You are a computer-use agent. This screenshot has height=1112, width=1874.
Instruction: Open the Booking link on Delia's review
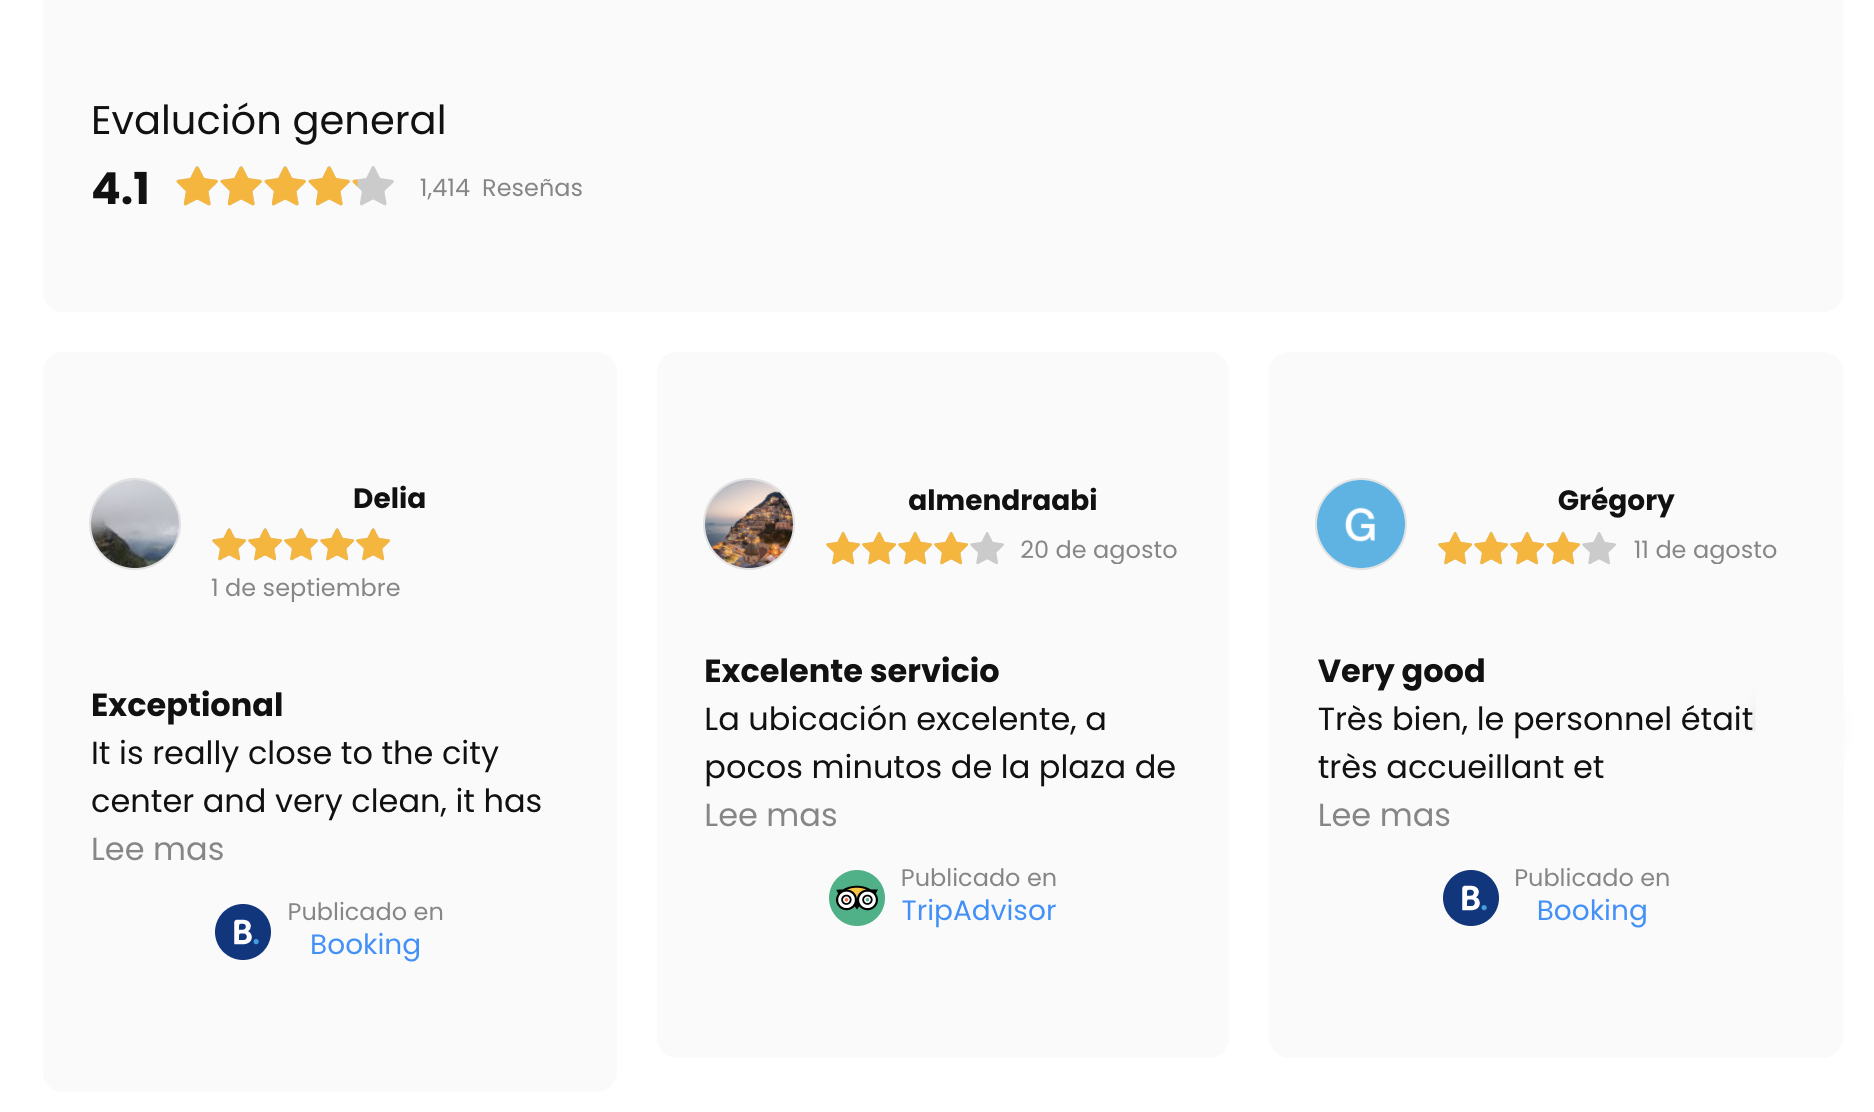(x=365, y=944)
